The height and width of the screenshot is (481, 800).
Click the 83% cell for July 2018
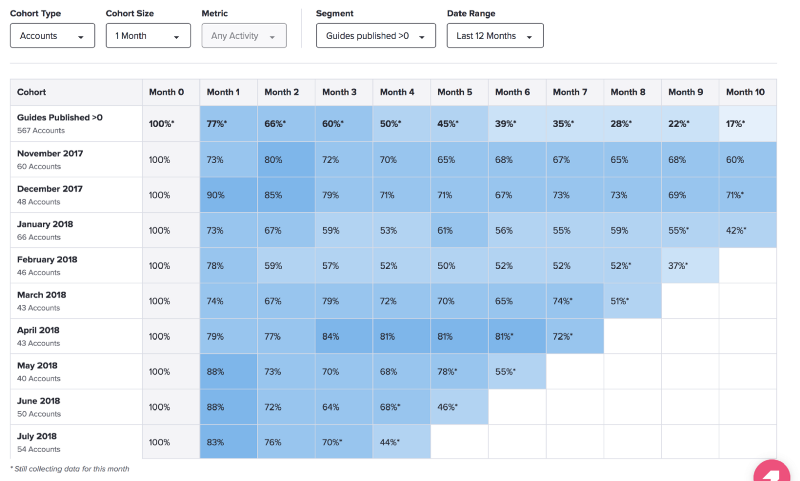pyautogui.click(x=229, y=442)
